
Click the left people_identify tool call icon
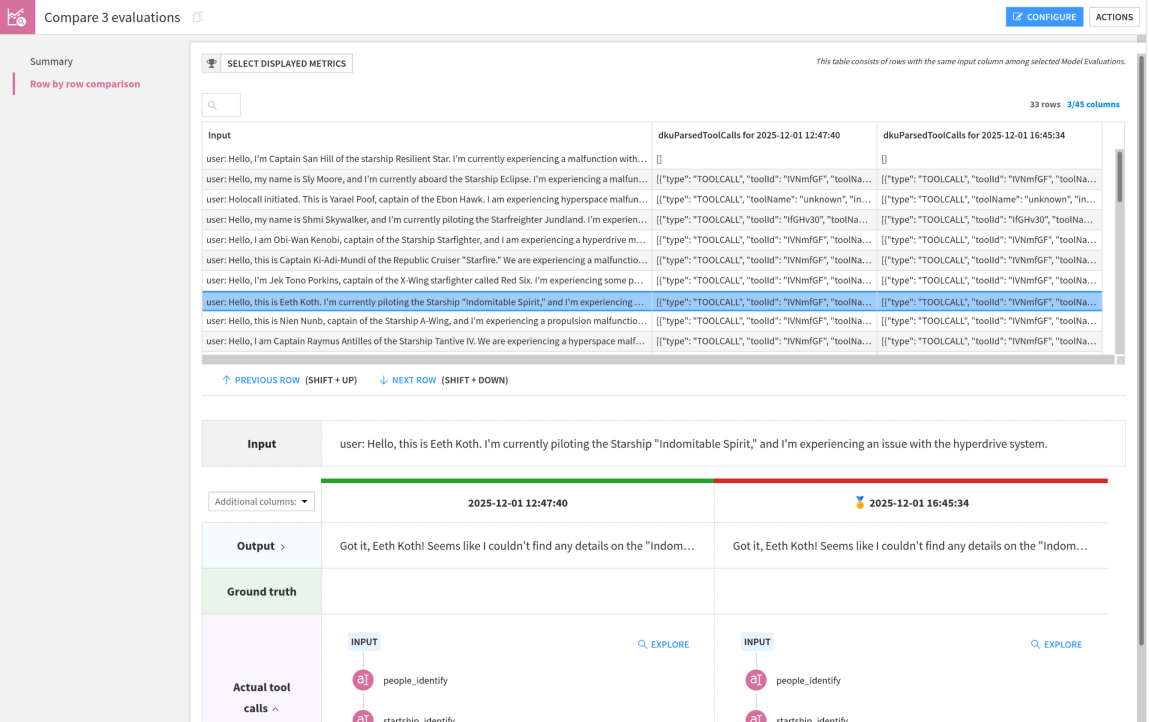click(x=363, y=680)
